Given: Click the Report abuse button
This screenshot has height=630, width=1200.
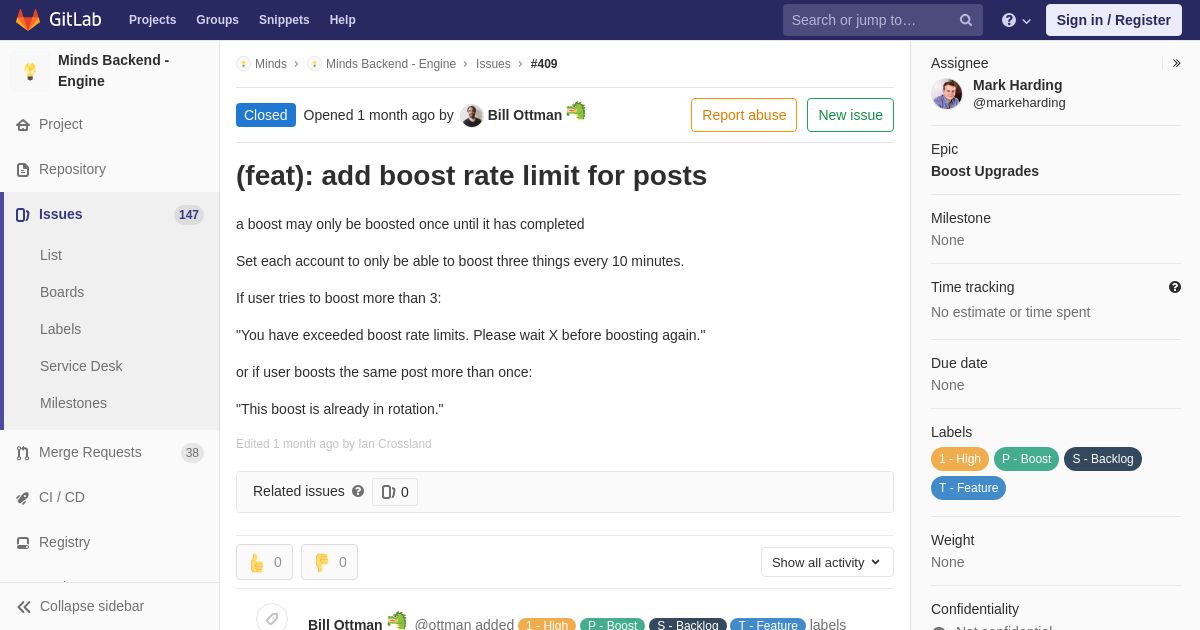Looking at the screenshot, I should (744, 115).
